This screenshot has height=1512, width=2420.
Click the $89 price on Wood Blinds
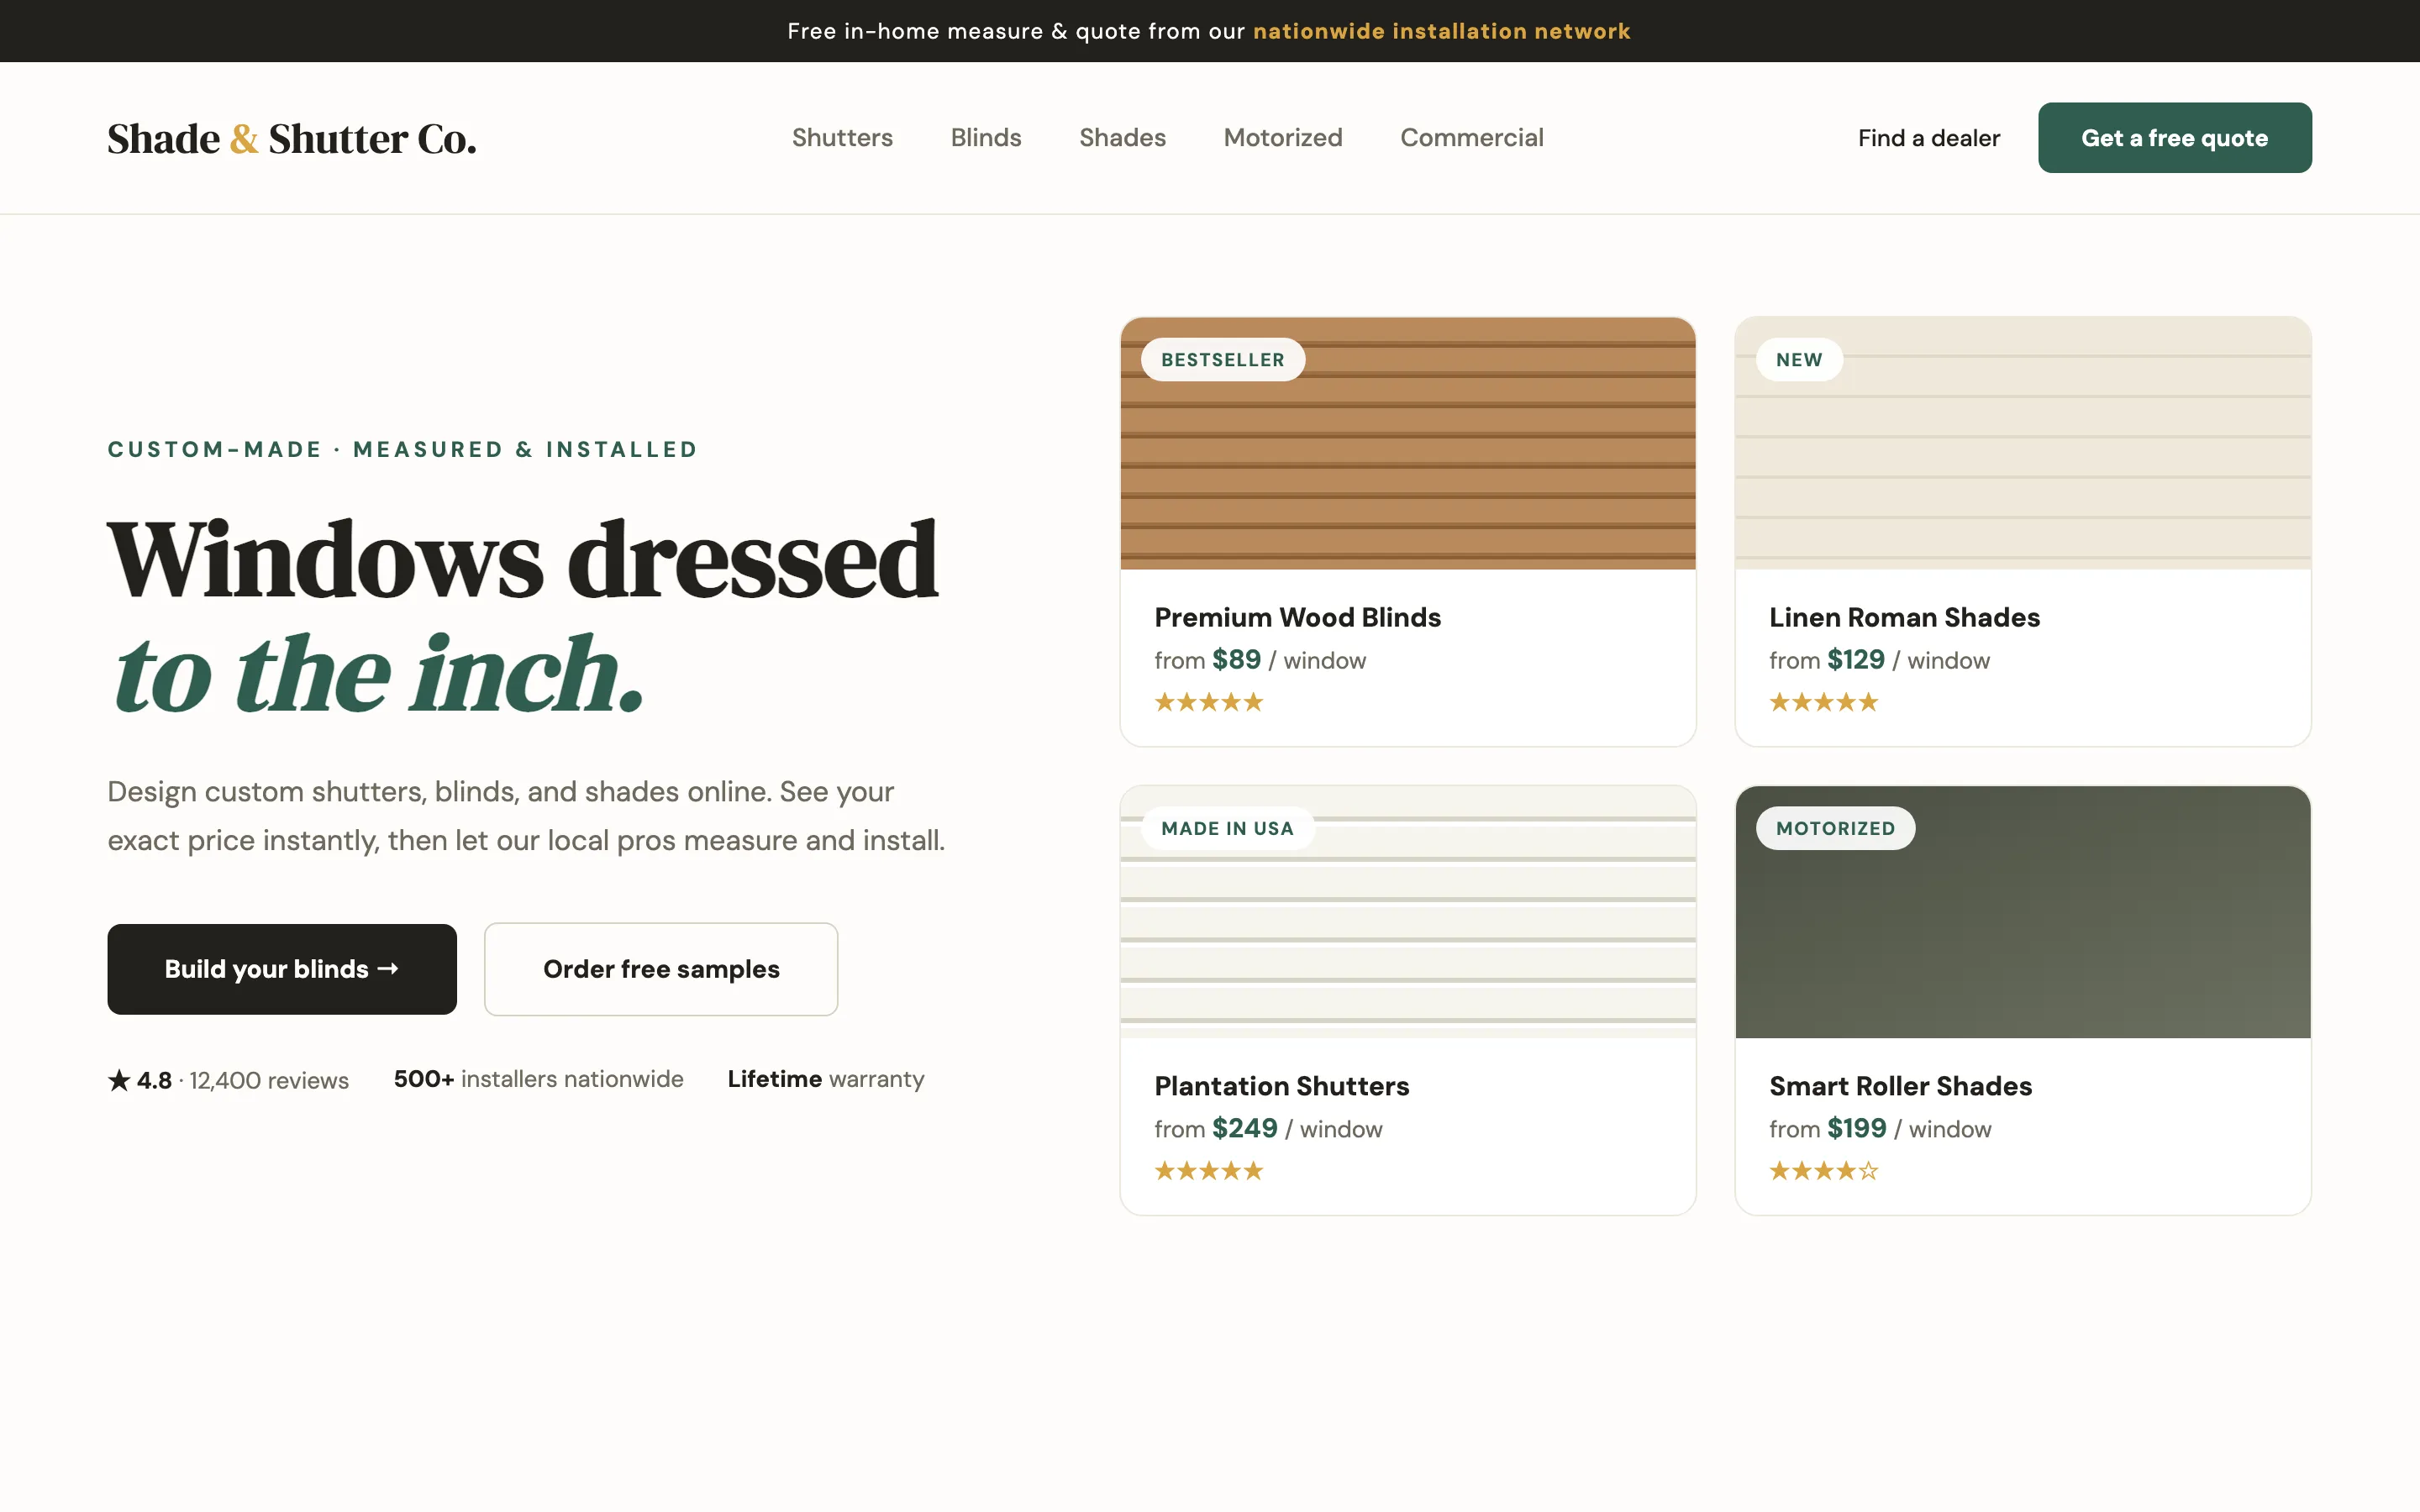click(1236, 660)
